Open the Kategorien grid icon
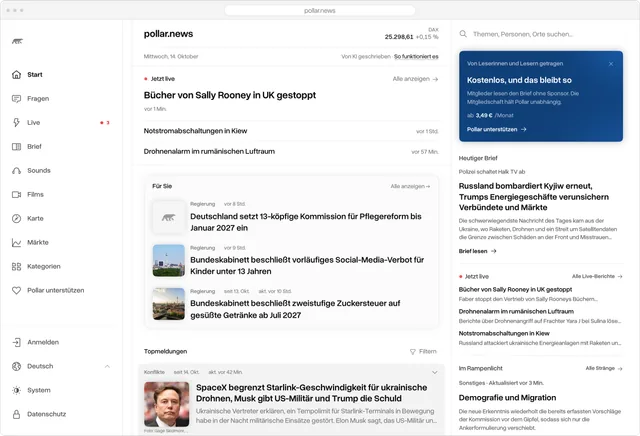 click(x=16, y=267)
